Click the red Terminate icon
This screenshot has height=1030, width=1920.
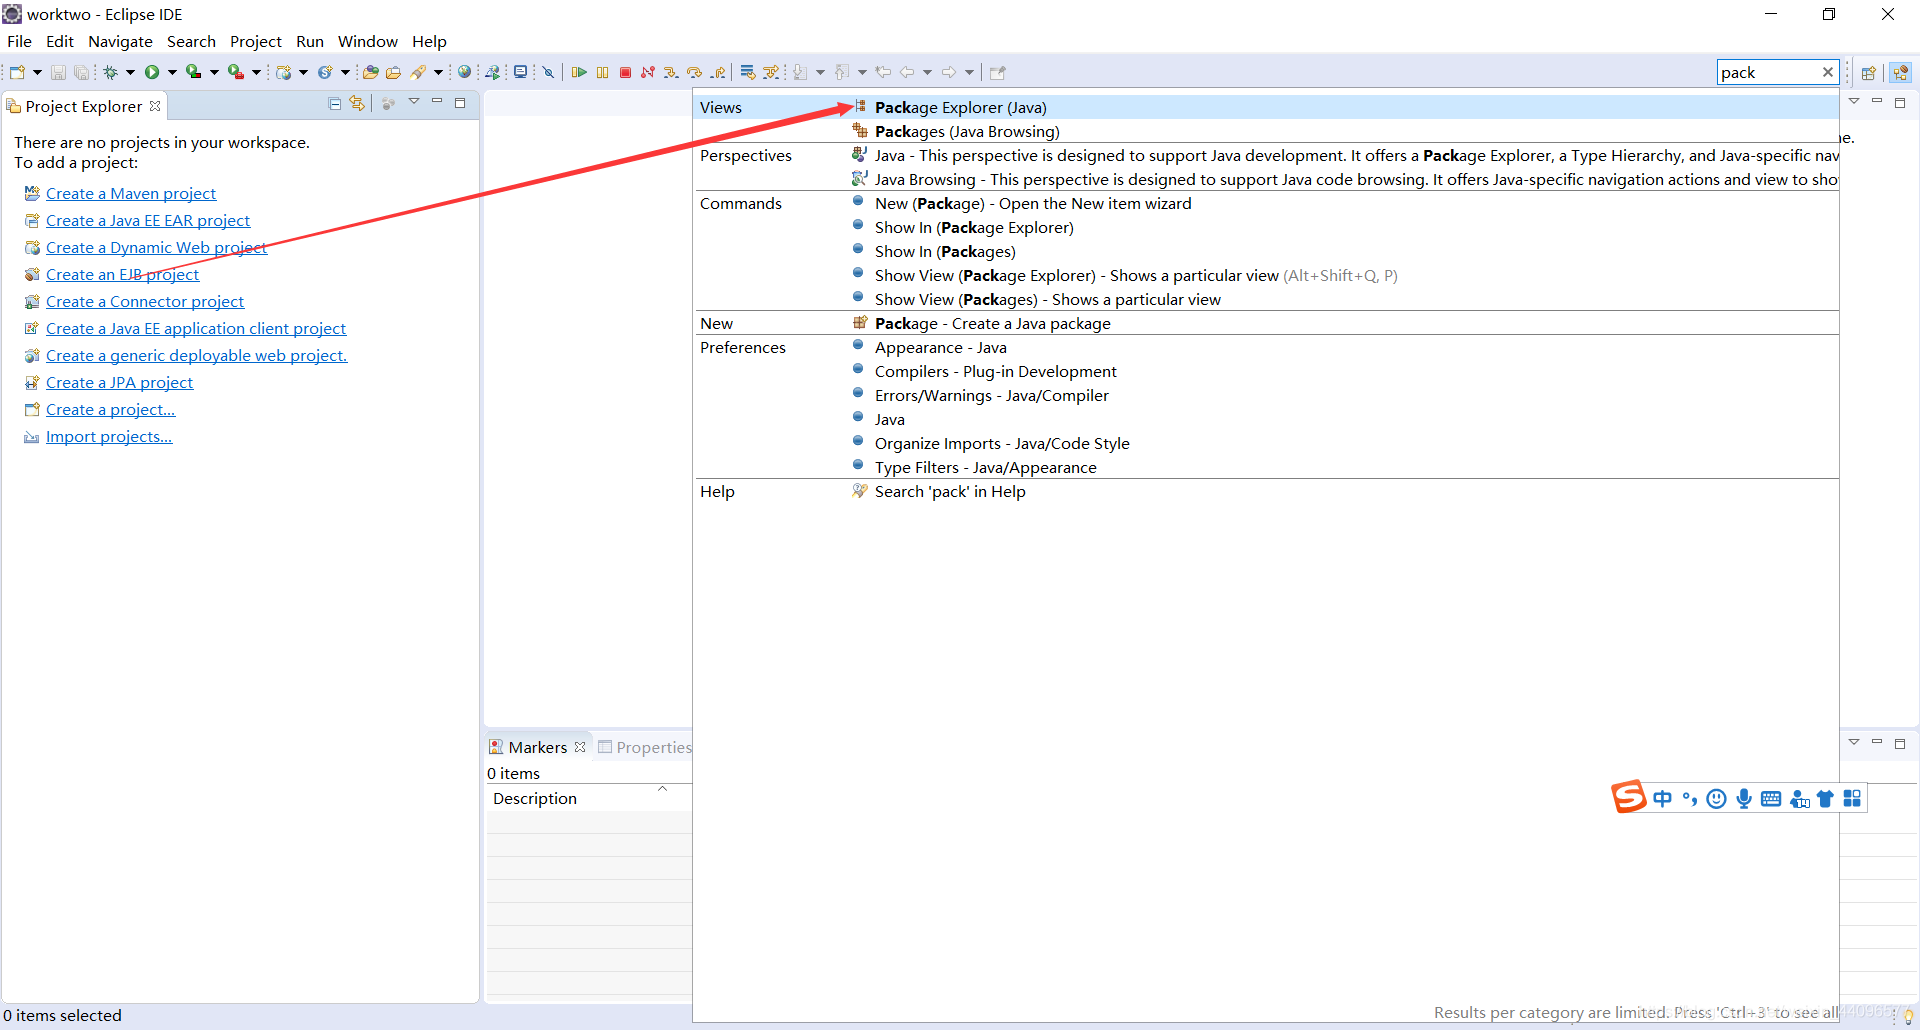pyautogui.click(x=625, y=72)
